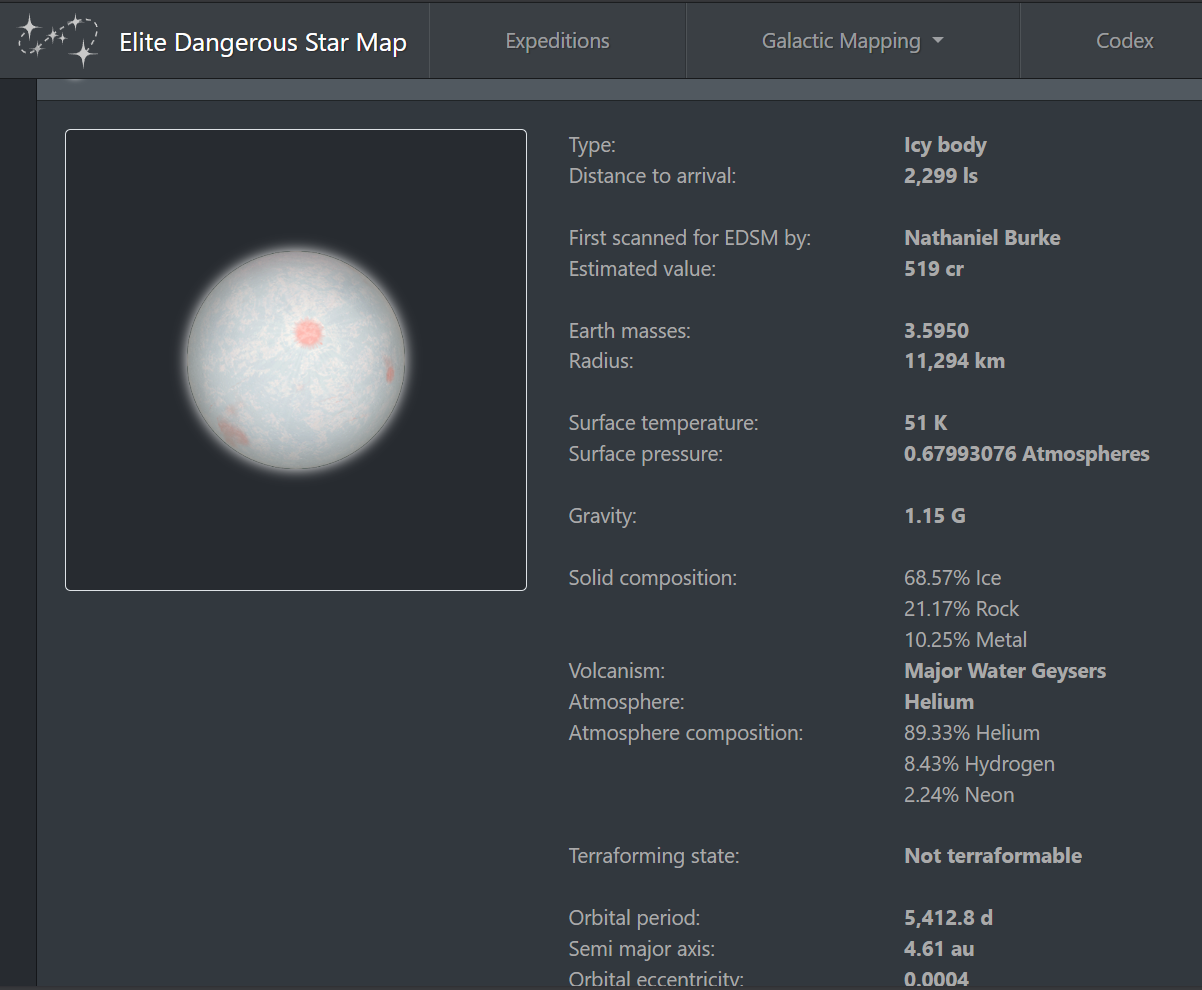This screenshot has width=1202, height=990.
Task: Click the 'Earth masses:' label
Action: pyautogui.click(x=630, y=331)
